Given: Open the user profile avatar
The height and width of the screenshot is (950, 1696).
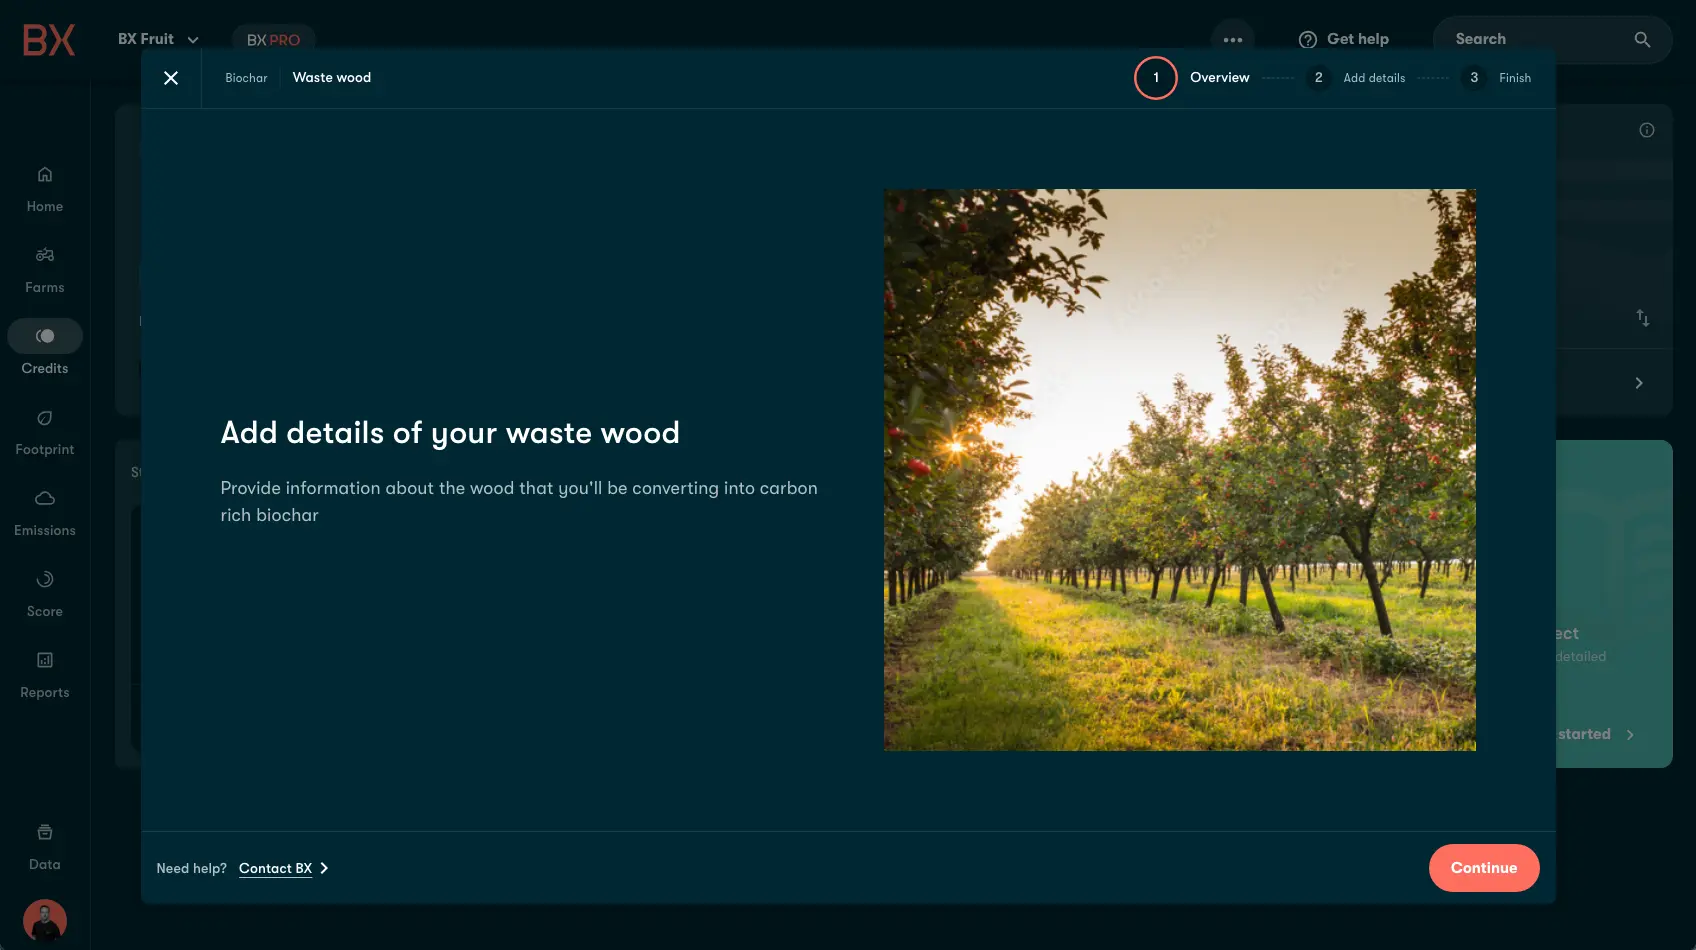Looking at the screenshot, I should tap(45, 920).
